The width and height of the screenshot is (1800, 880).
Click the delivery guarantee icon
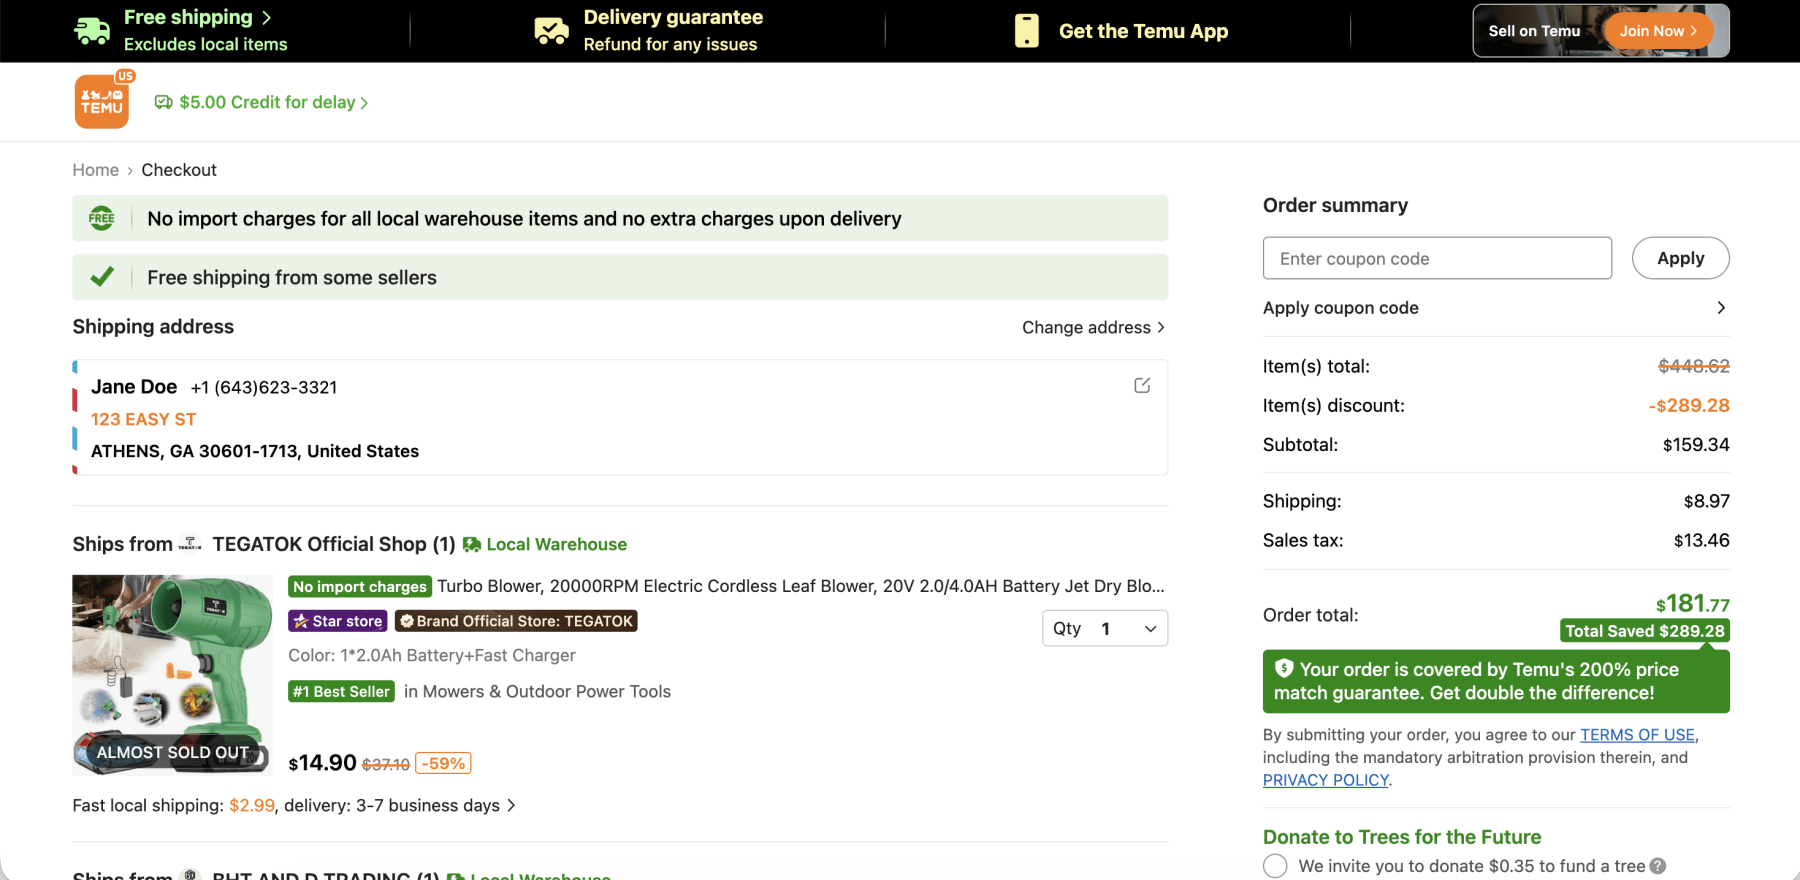pyautogui.click(x=551, y=31)
